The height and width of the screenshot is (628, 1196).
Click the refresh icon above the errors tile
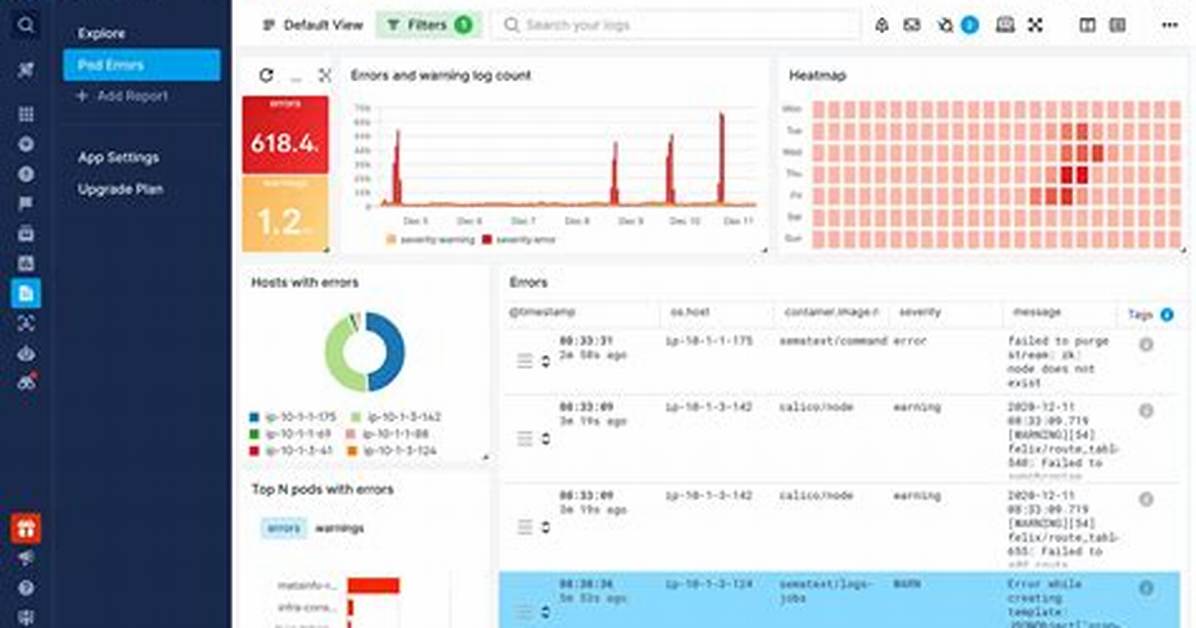265,75
